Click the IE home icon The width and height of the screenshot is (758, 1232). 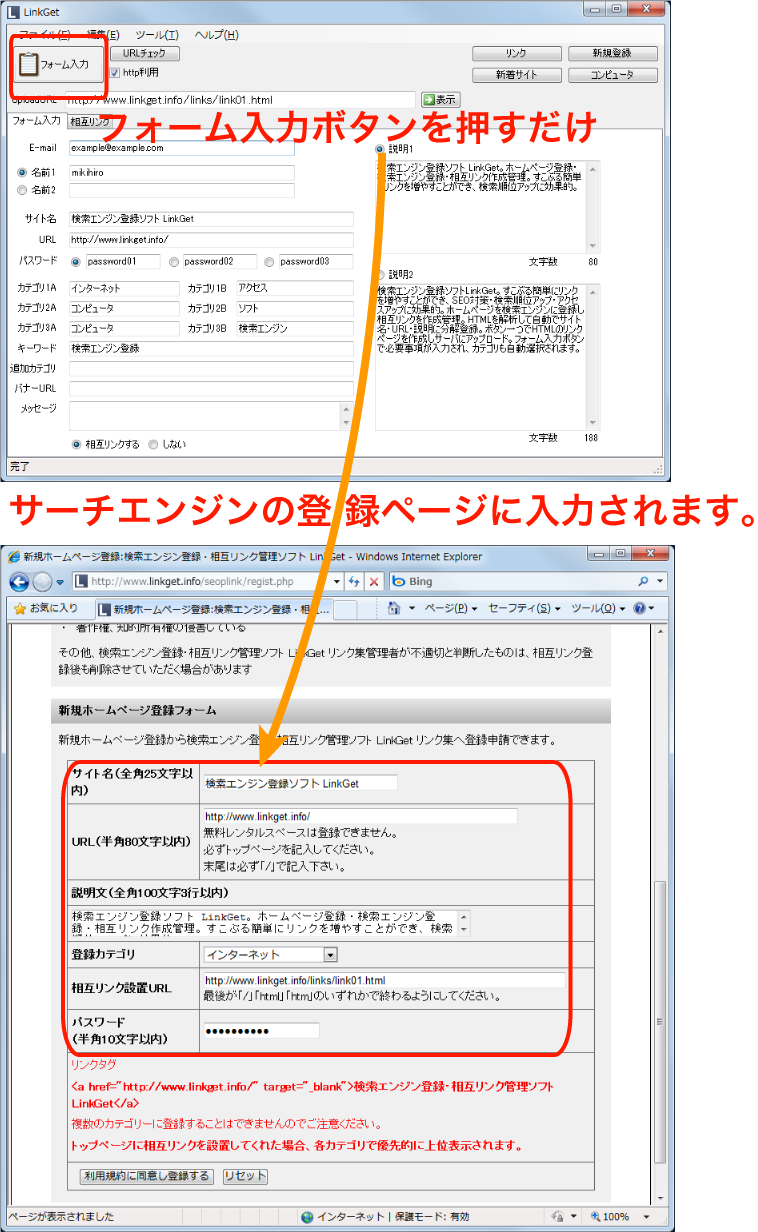pos(394,608)
